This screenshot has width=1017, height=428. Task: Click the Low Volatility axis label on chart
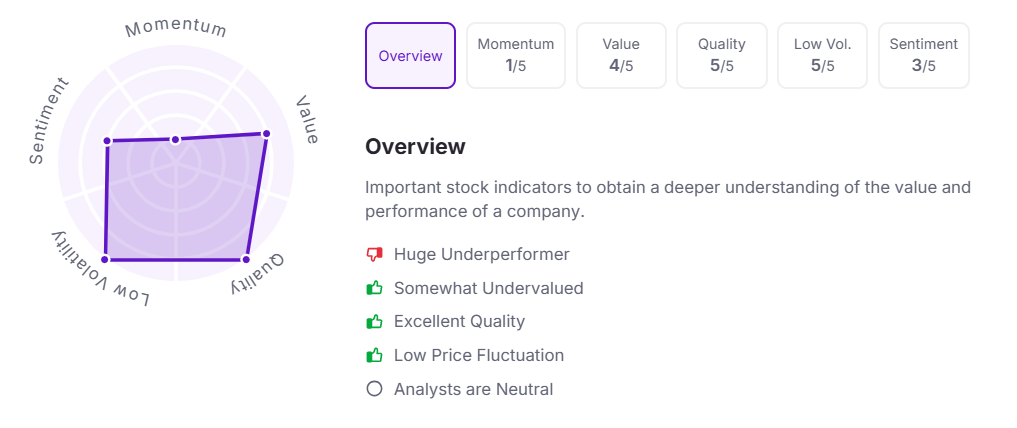pos(101,268)
